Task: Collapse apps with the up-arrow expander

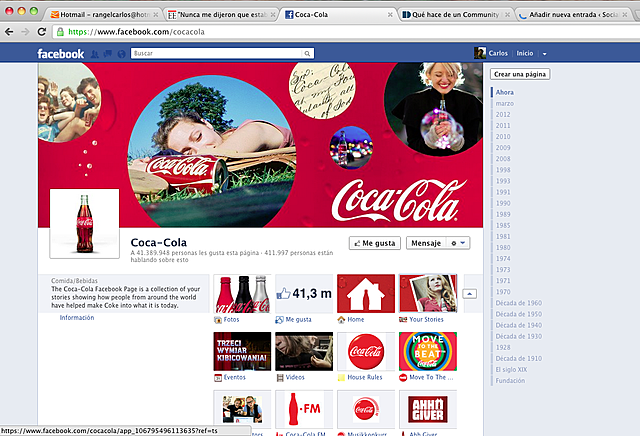Action: (469, 294)
